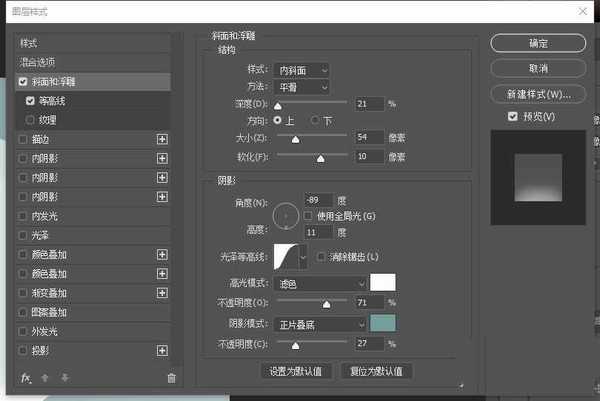Click the move effect up arrow

(x=44, y=378)
